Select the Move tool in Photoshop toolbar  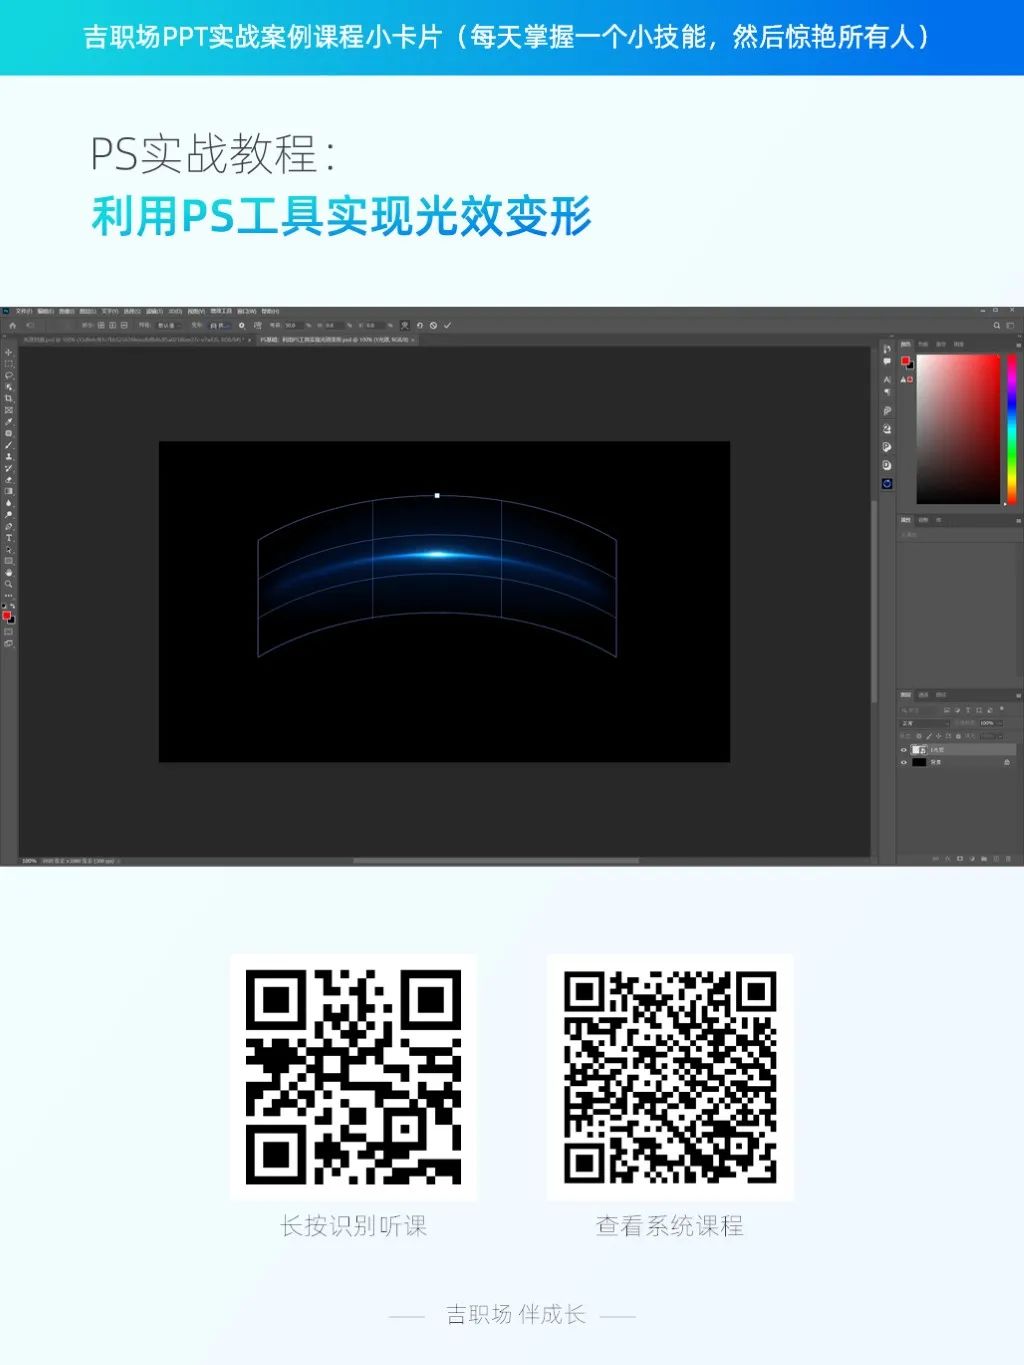point(9,352)
